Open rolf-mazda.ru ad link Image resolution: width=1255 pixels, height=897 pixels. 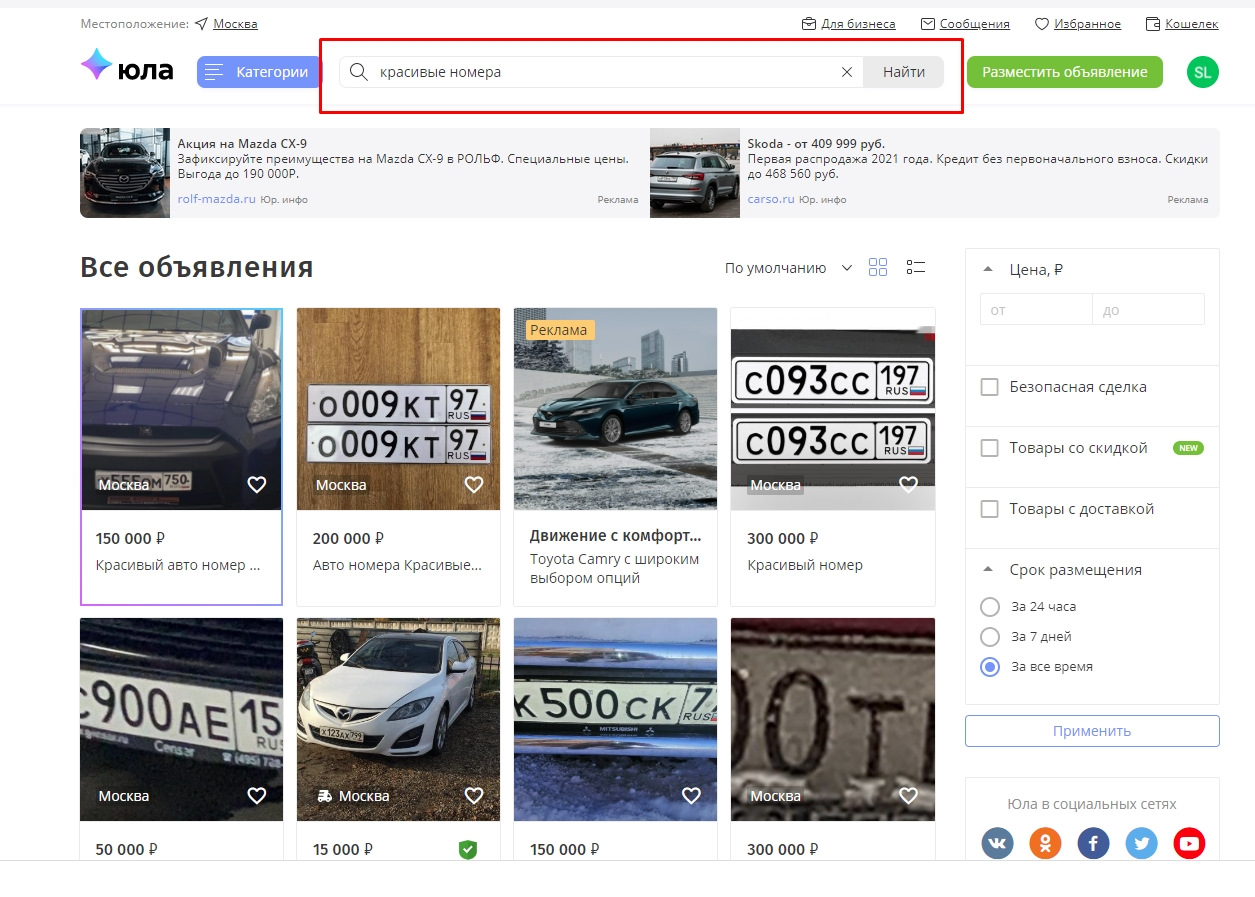click(x=217, y=199)
